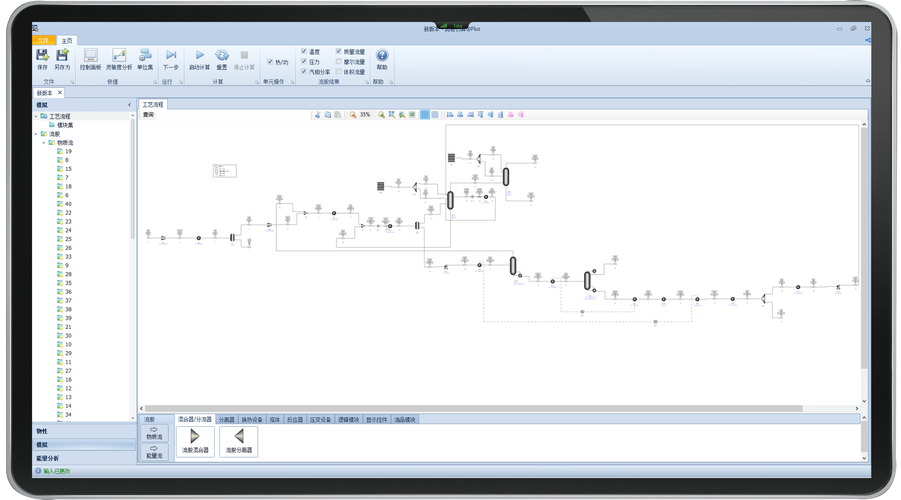
Task: Collapse the 物质流 tree node
Action: point(44,143)
